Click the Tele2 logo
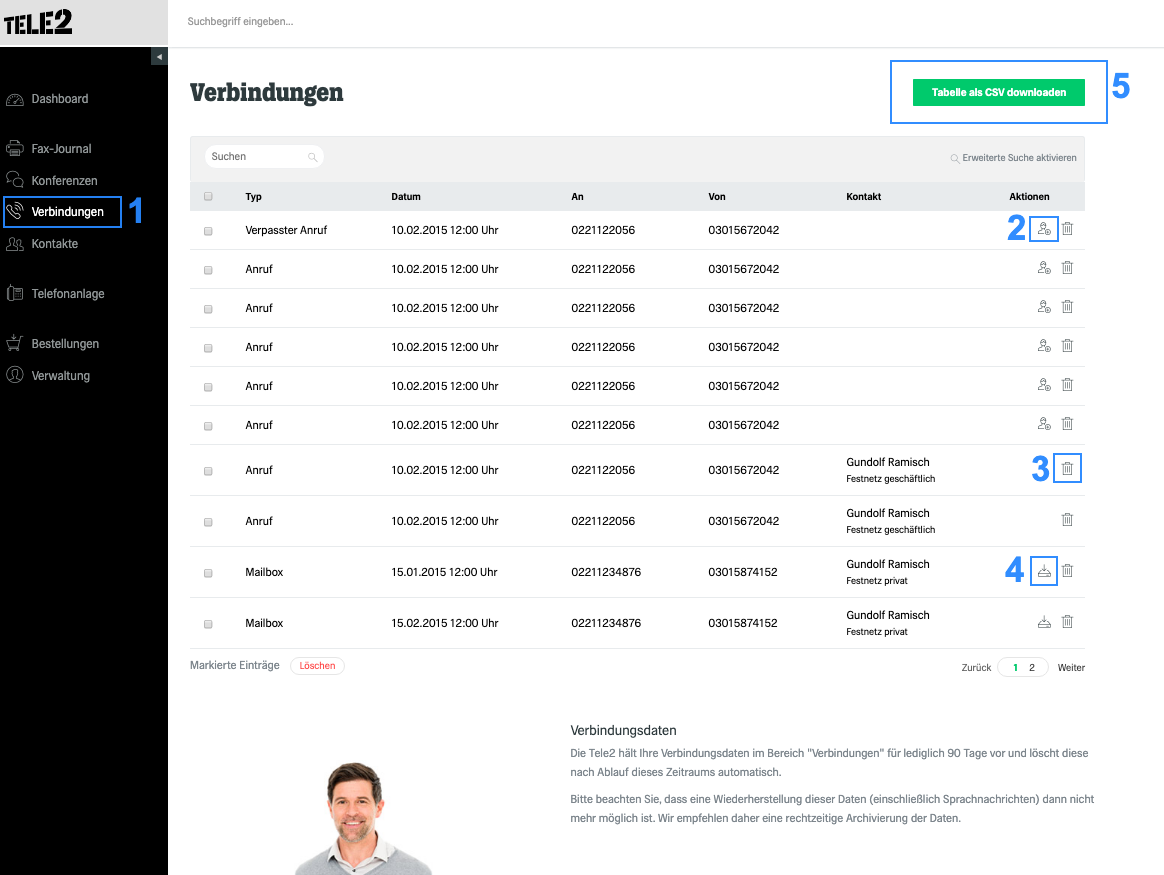 (38, 22)
